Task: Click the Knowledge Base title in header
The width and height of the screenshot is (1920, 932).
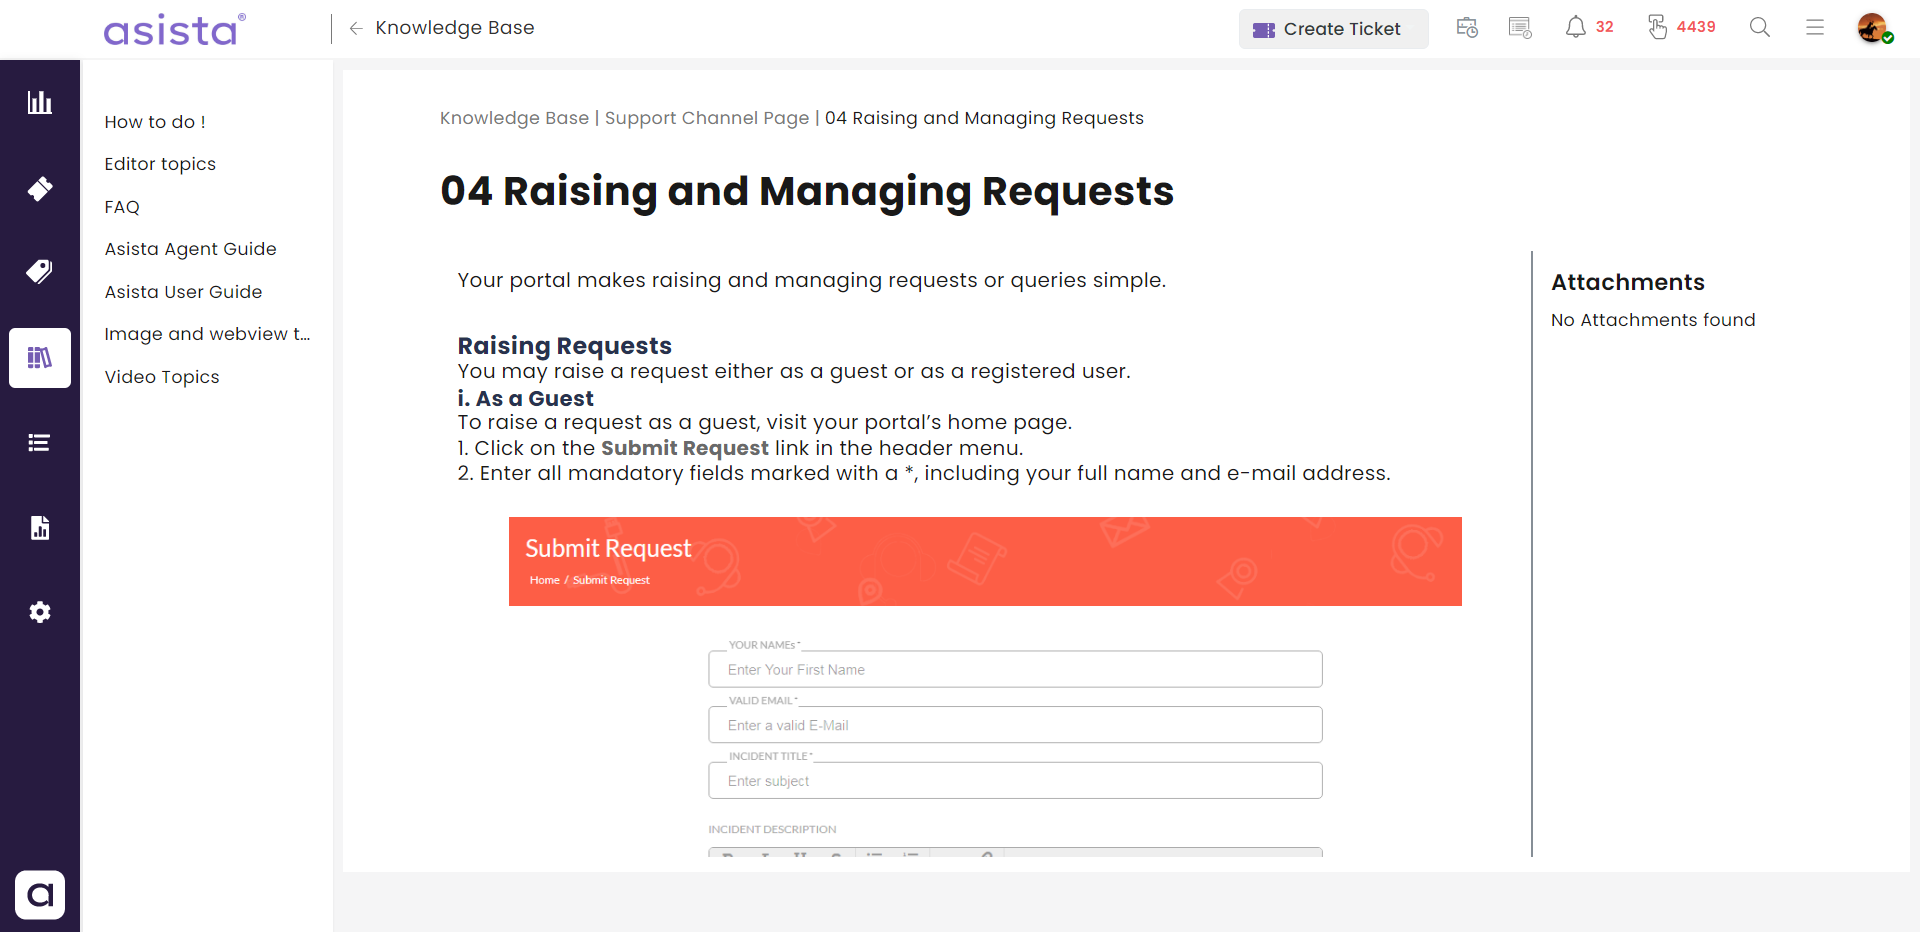Action: coord(455,28)
